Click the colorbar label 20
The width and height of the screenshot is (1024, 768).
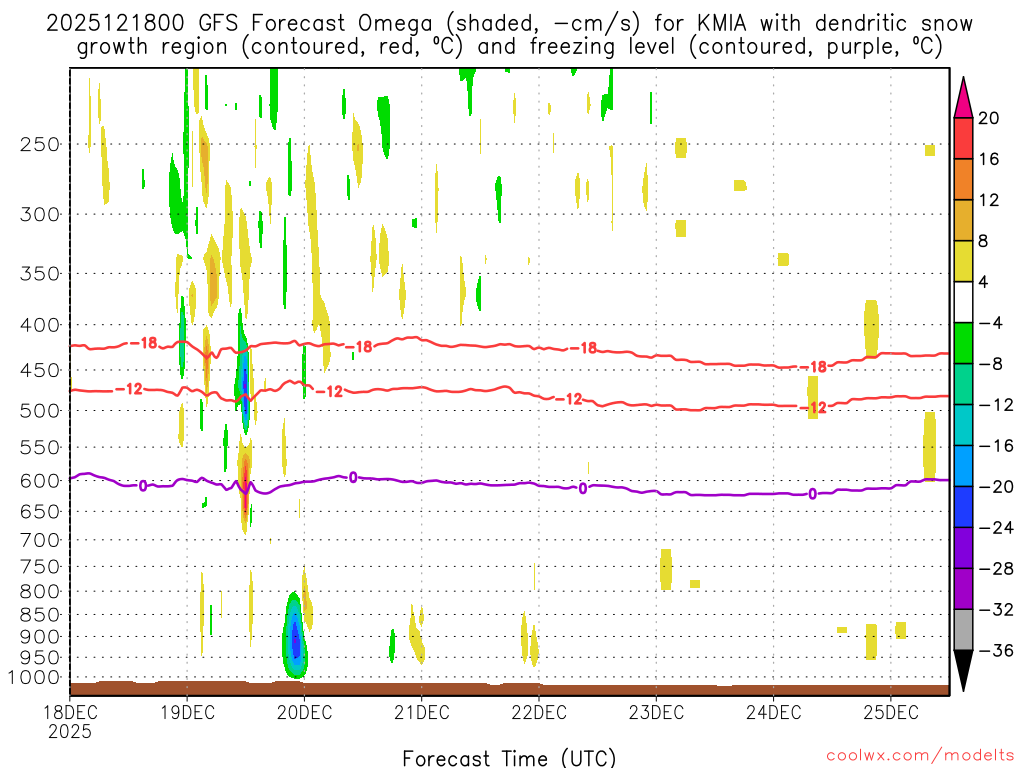click(x=989, y=118)
